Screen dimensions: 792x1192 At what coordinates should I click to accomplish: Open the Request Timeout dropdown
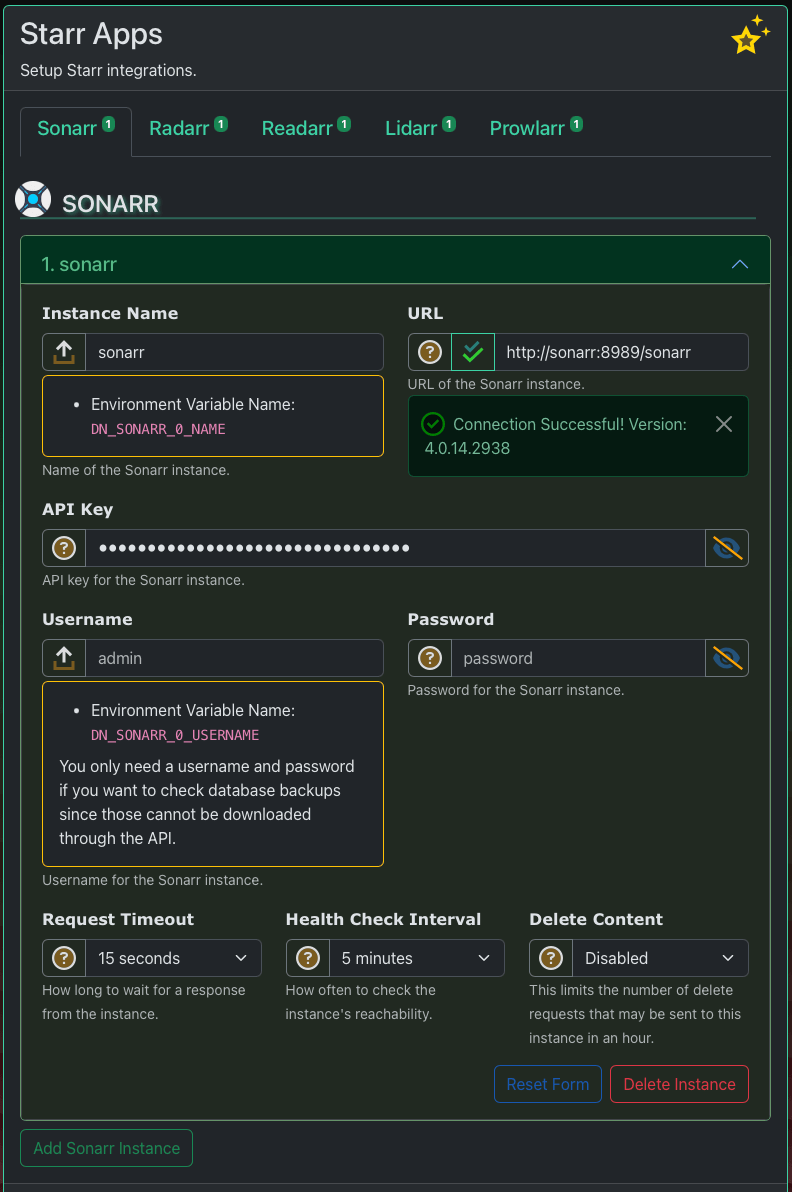(x=173, y=958)
